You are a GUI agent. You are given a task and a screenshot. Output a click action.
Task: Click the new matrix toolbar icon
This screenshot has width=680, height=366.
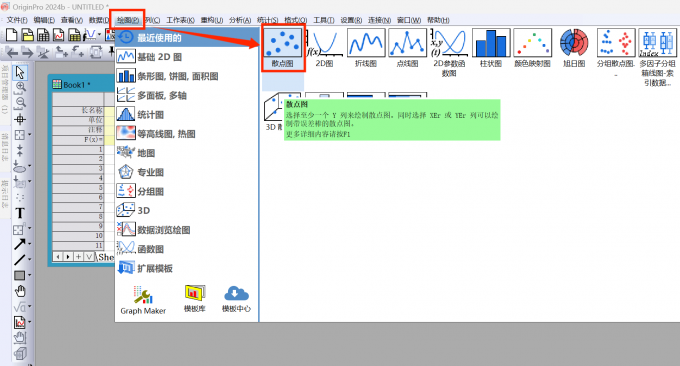point(74,35)
